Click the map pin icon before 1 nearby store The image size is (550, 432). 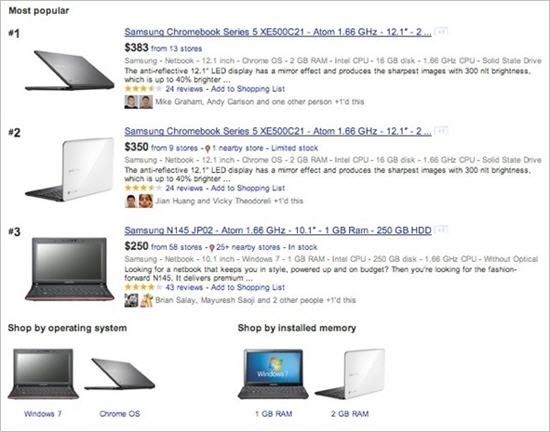(x=207, y=149)
